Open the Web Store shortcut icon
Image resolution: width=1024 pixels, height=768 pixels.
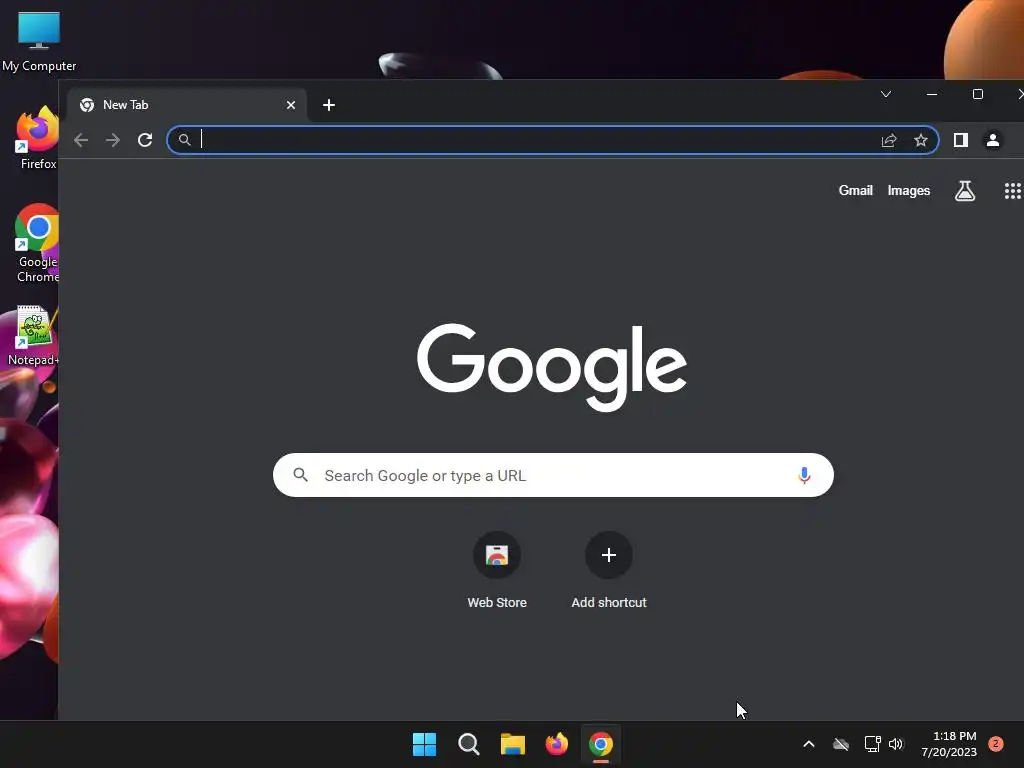497,555
